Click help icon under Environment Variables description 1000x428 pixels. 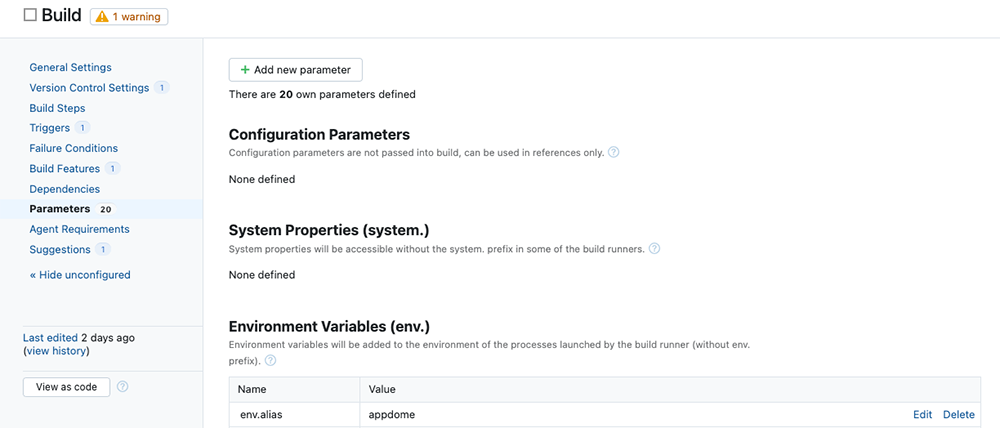270,360
